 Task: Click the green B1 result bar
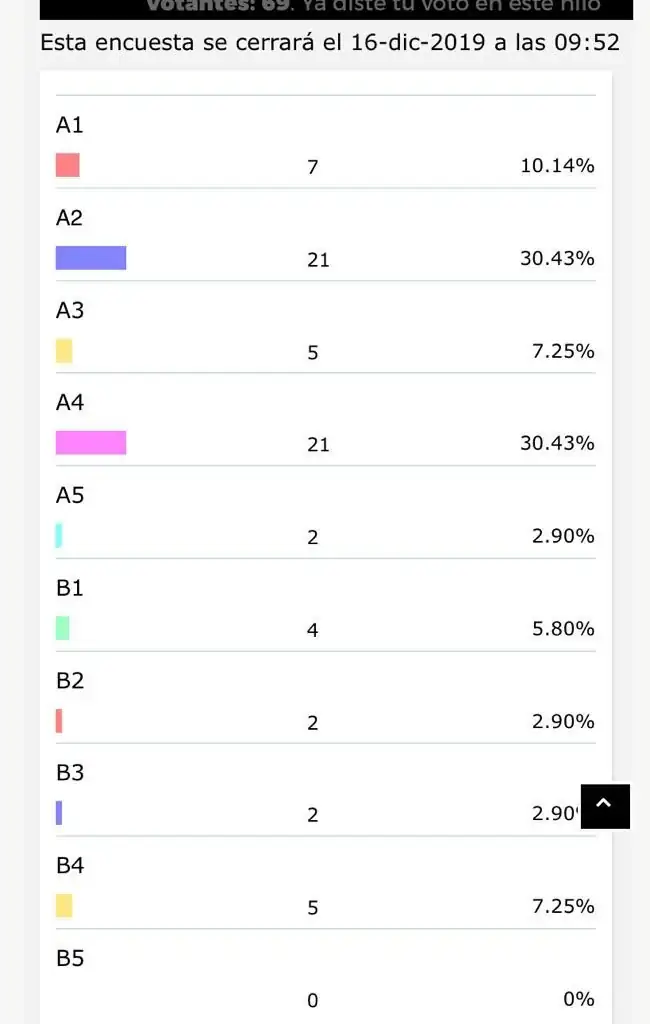click(x=62, y=628)
